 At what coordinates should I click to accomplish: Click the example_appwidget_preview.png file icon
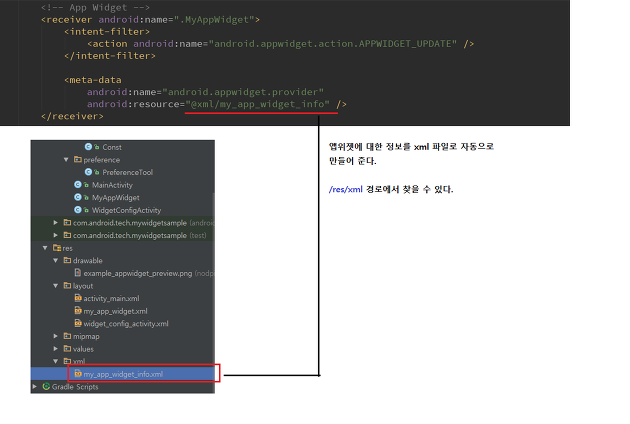78,273
